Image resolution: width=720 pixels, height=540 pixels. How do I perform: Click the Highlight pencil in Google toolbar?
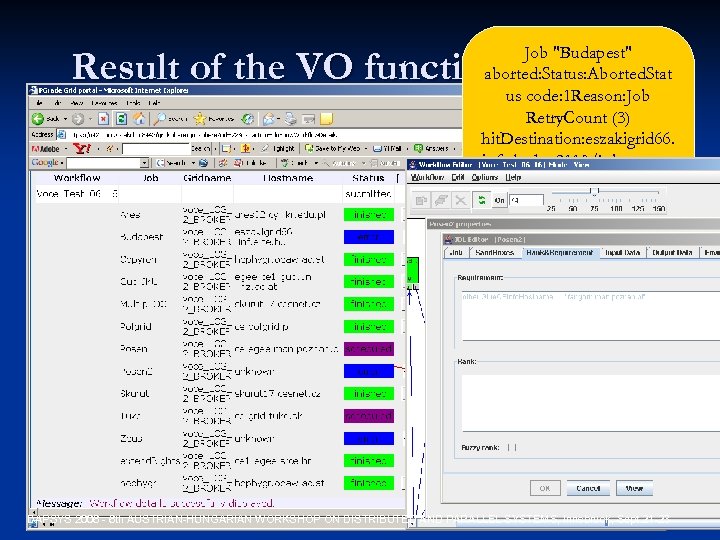265,148
